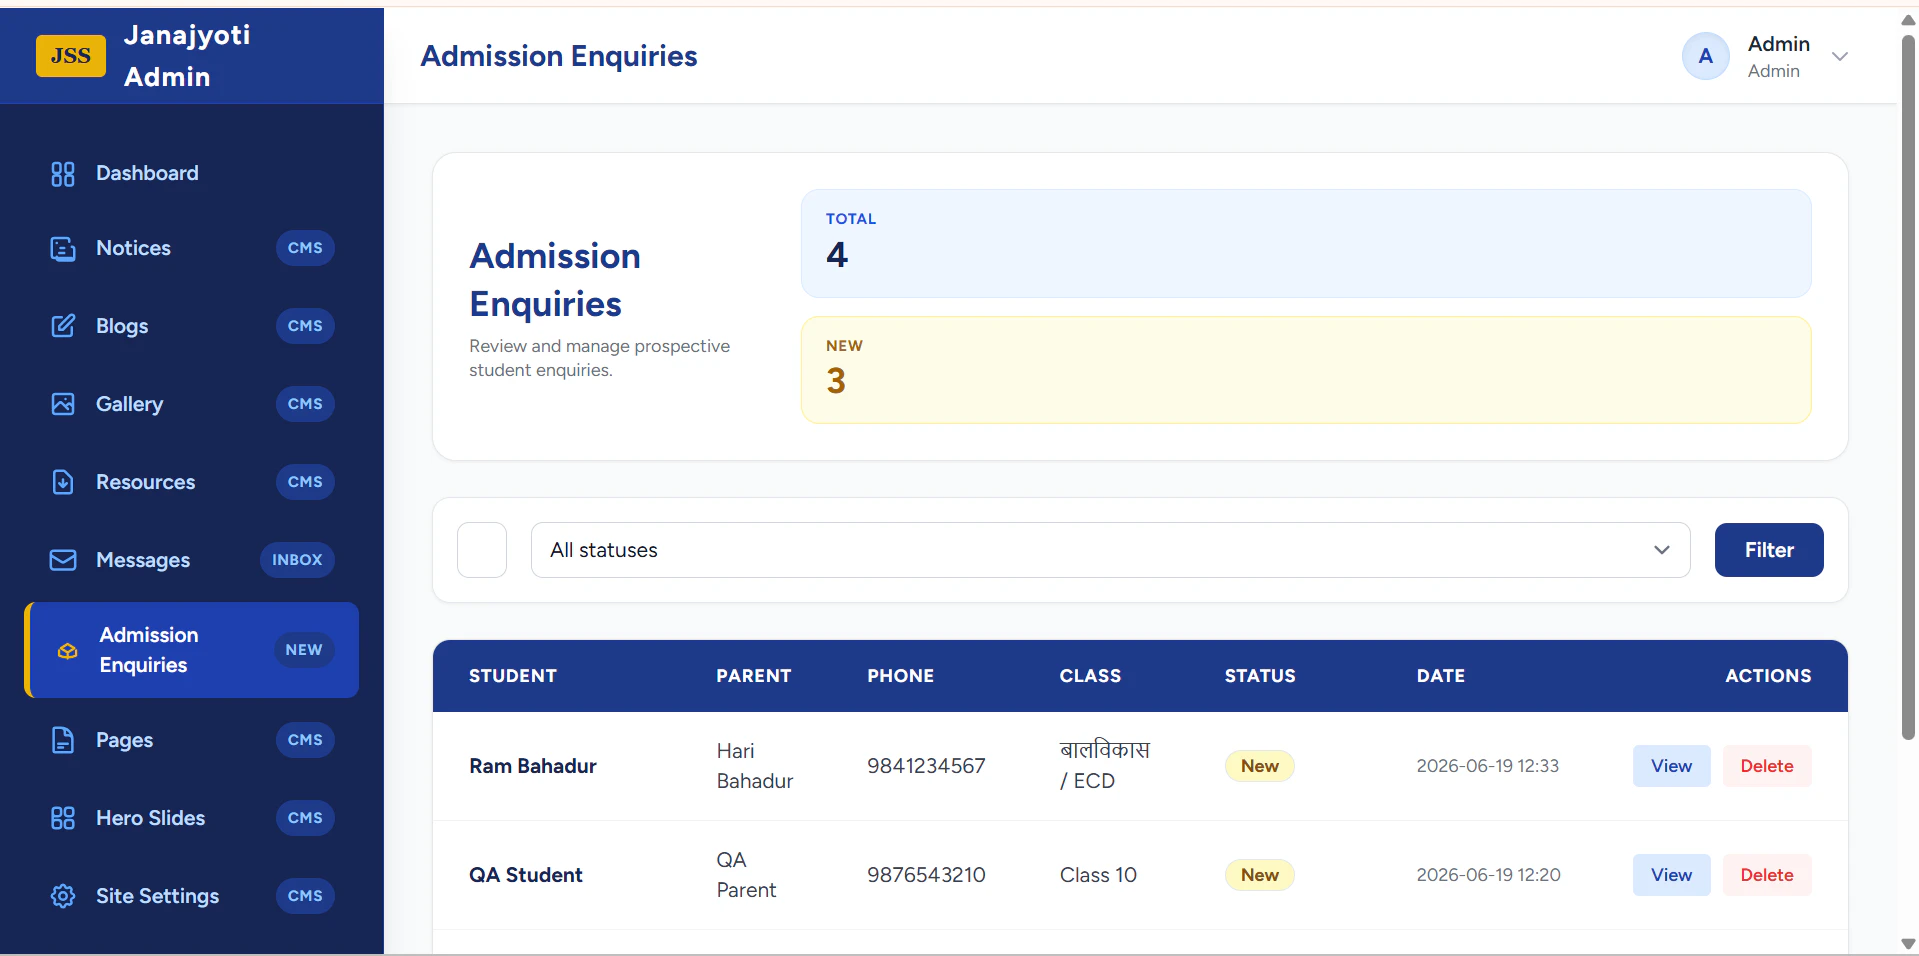This screenshot has width=1919, height=956.
Task: View Ram Bahadur's enquiry
Action: click(1671, 766)
